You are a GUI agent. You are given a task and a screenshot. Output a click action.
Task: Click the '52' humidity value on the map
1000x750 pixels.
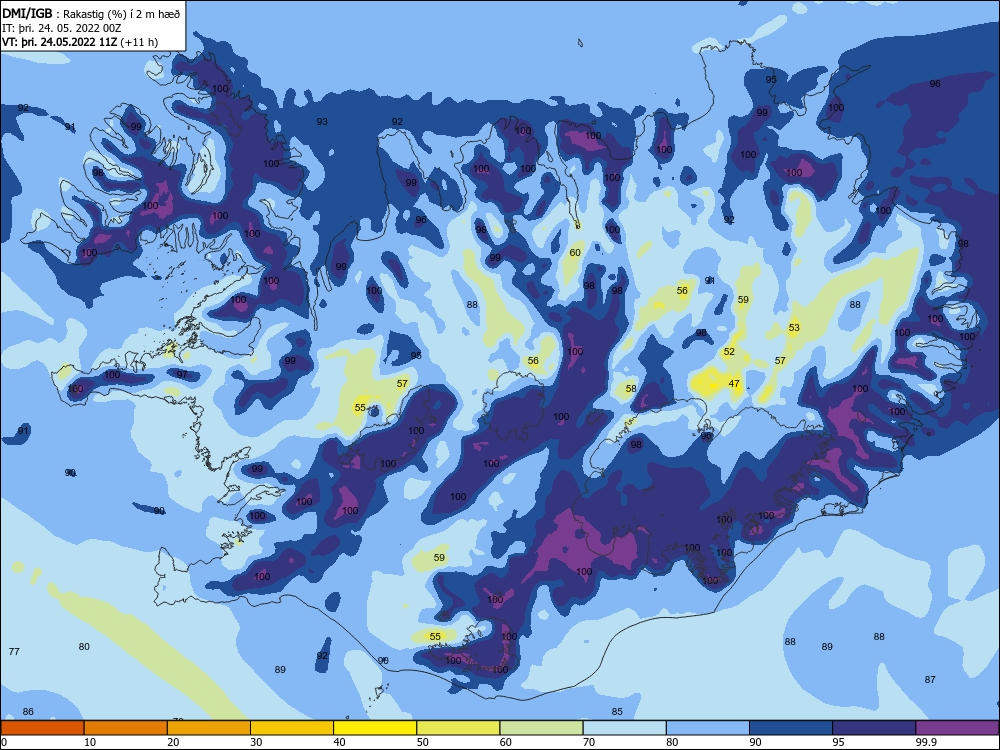tap(729, 351)
